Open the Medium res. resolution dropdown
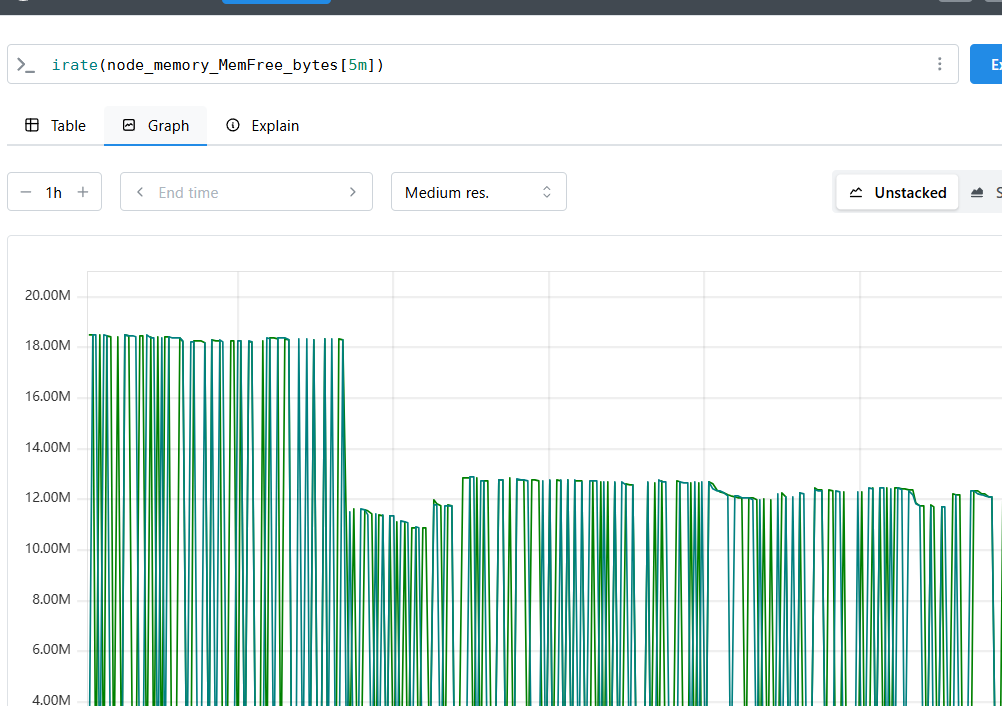Screen dimensions: 1002x706 coord(479,192)
